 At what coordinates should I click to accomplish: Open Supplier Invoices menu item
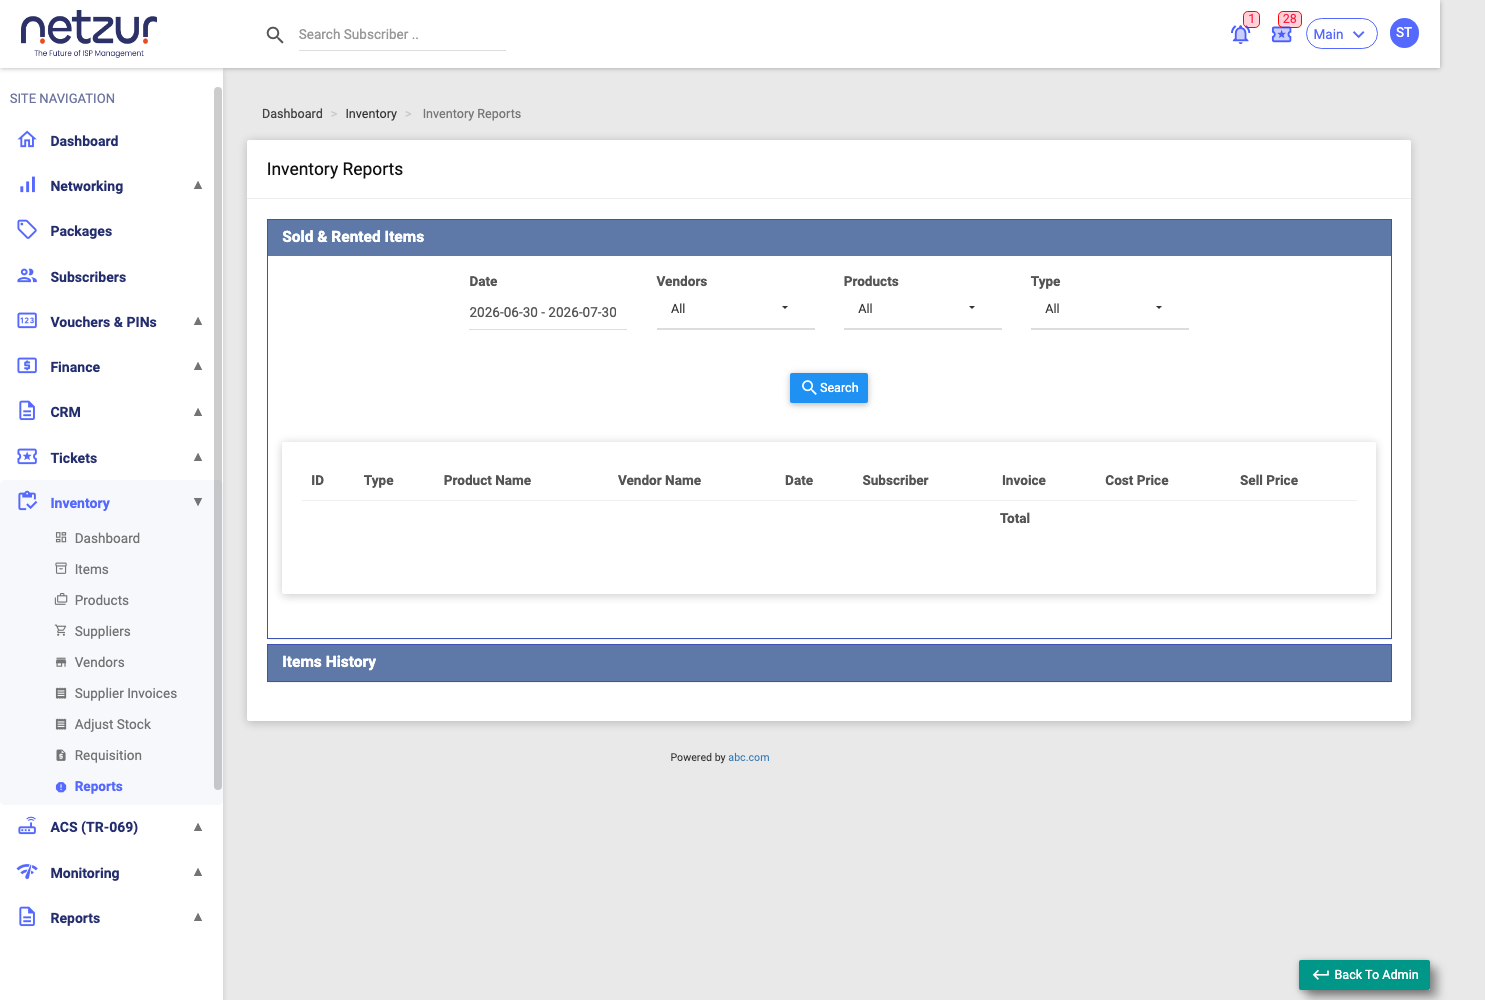point(125,693)
